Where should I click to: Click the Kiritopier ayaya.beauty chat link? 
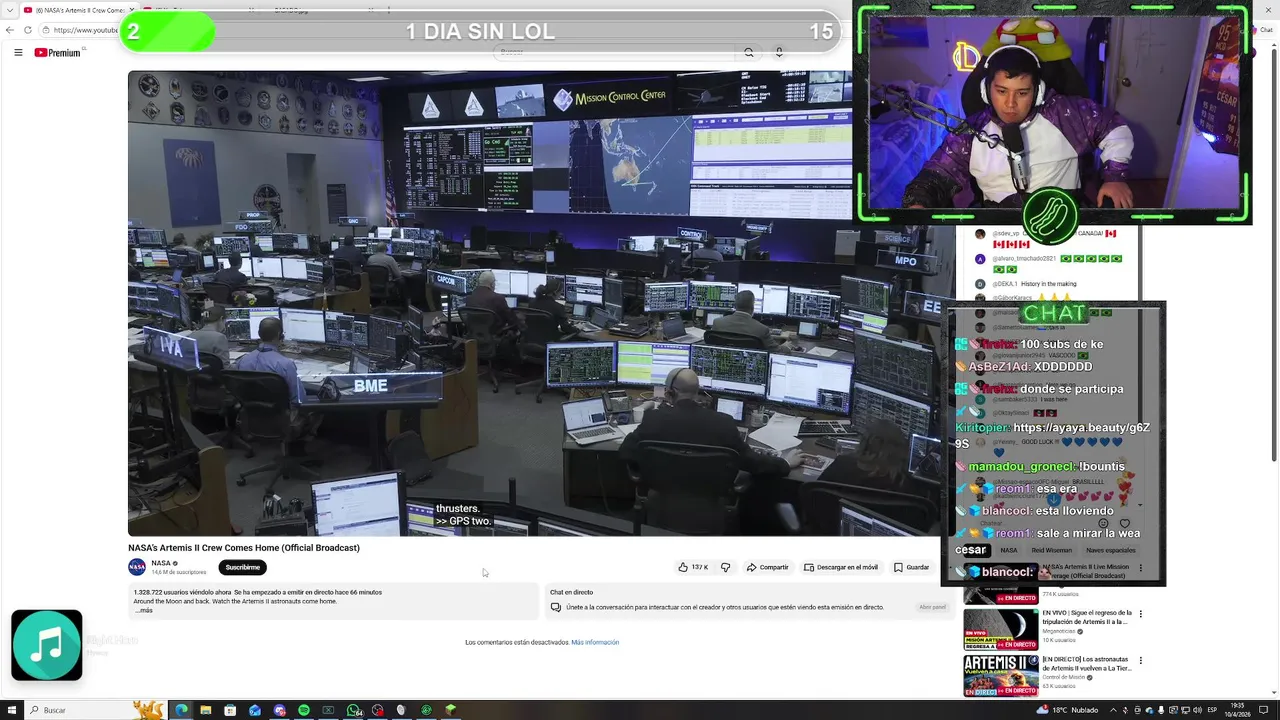tap(1052, 434)
